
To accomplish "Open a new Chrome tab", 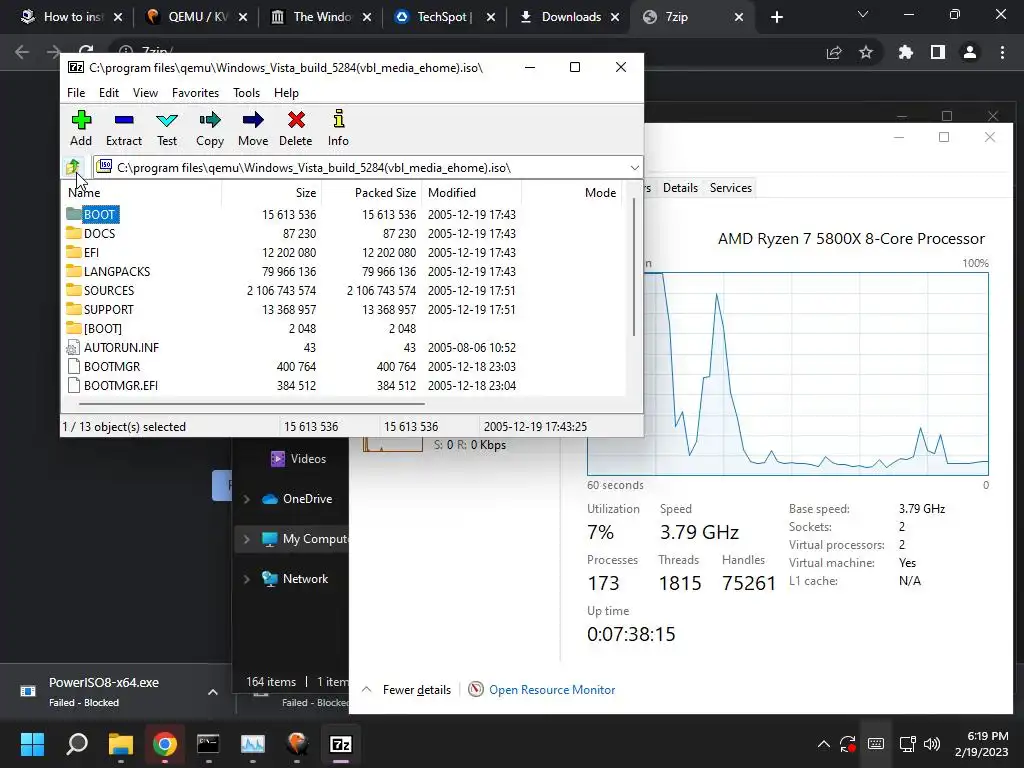I will click(776, 17).
